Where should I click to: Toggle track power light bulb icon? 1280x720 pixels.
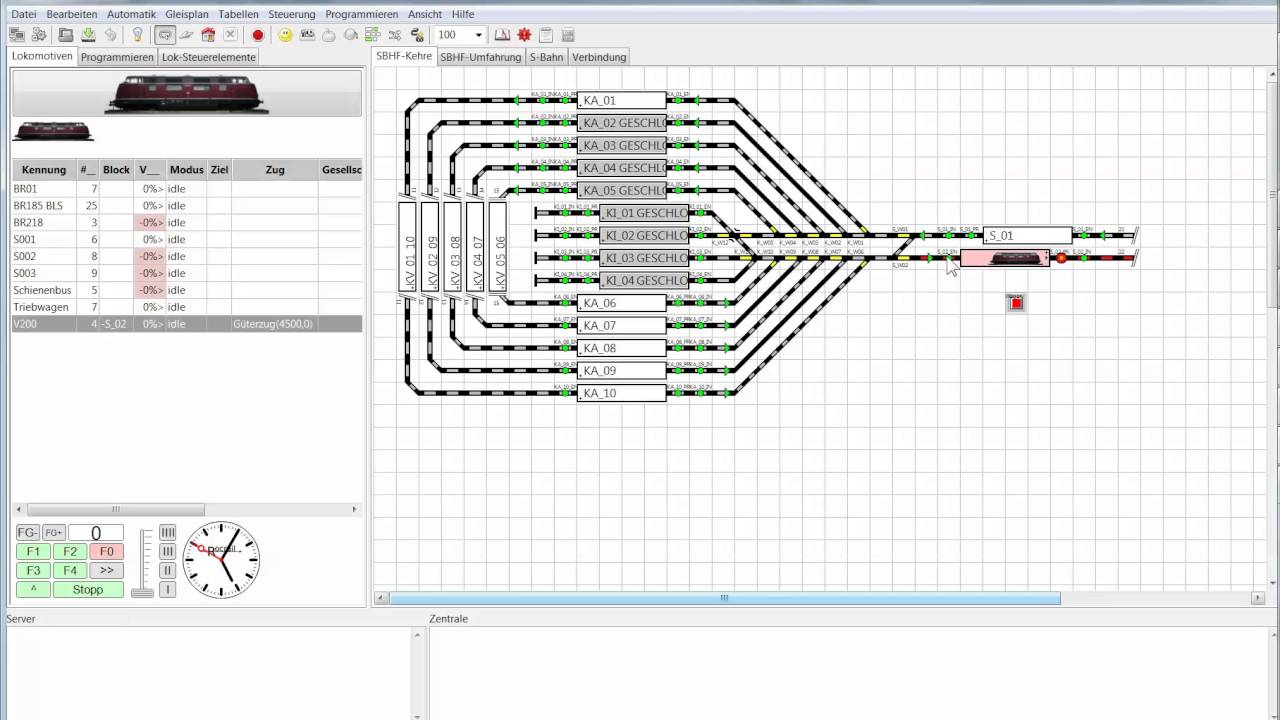[x=137, y=35]
